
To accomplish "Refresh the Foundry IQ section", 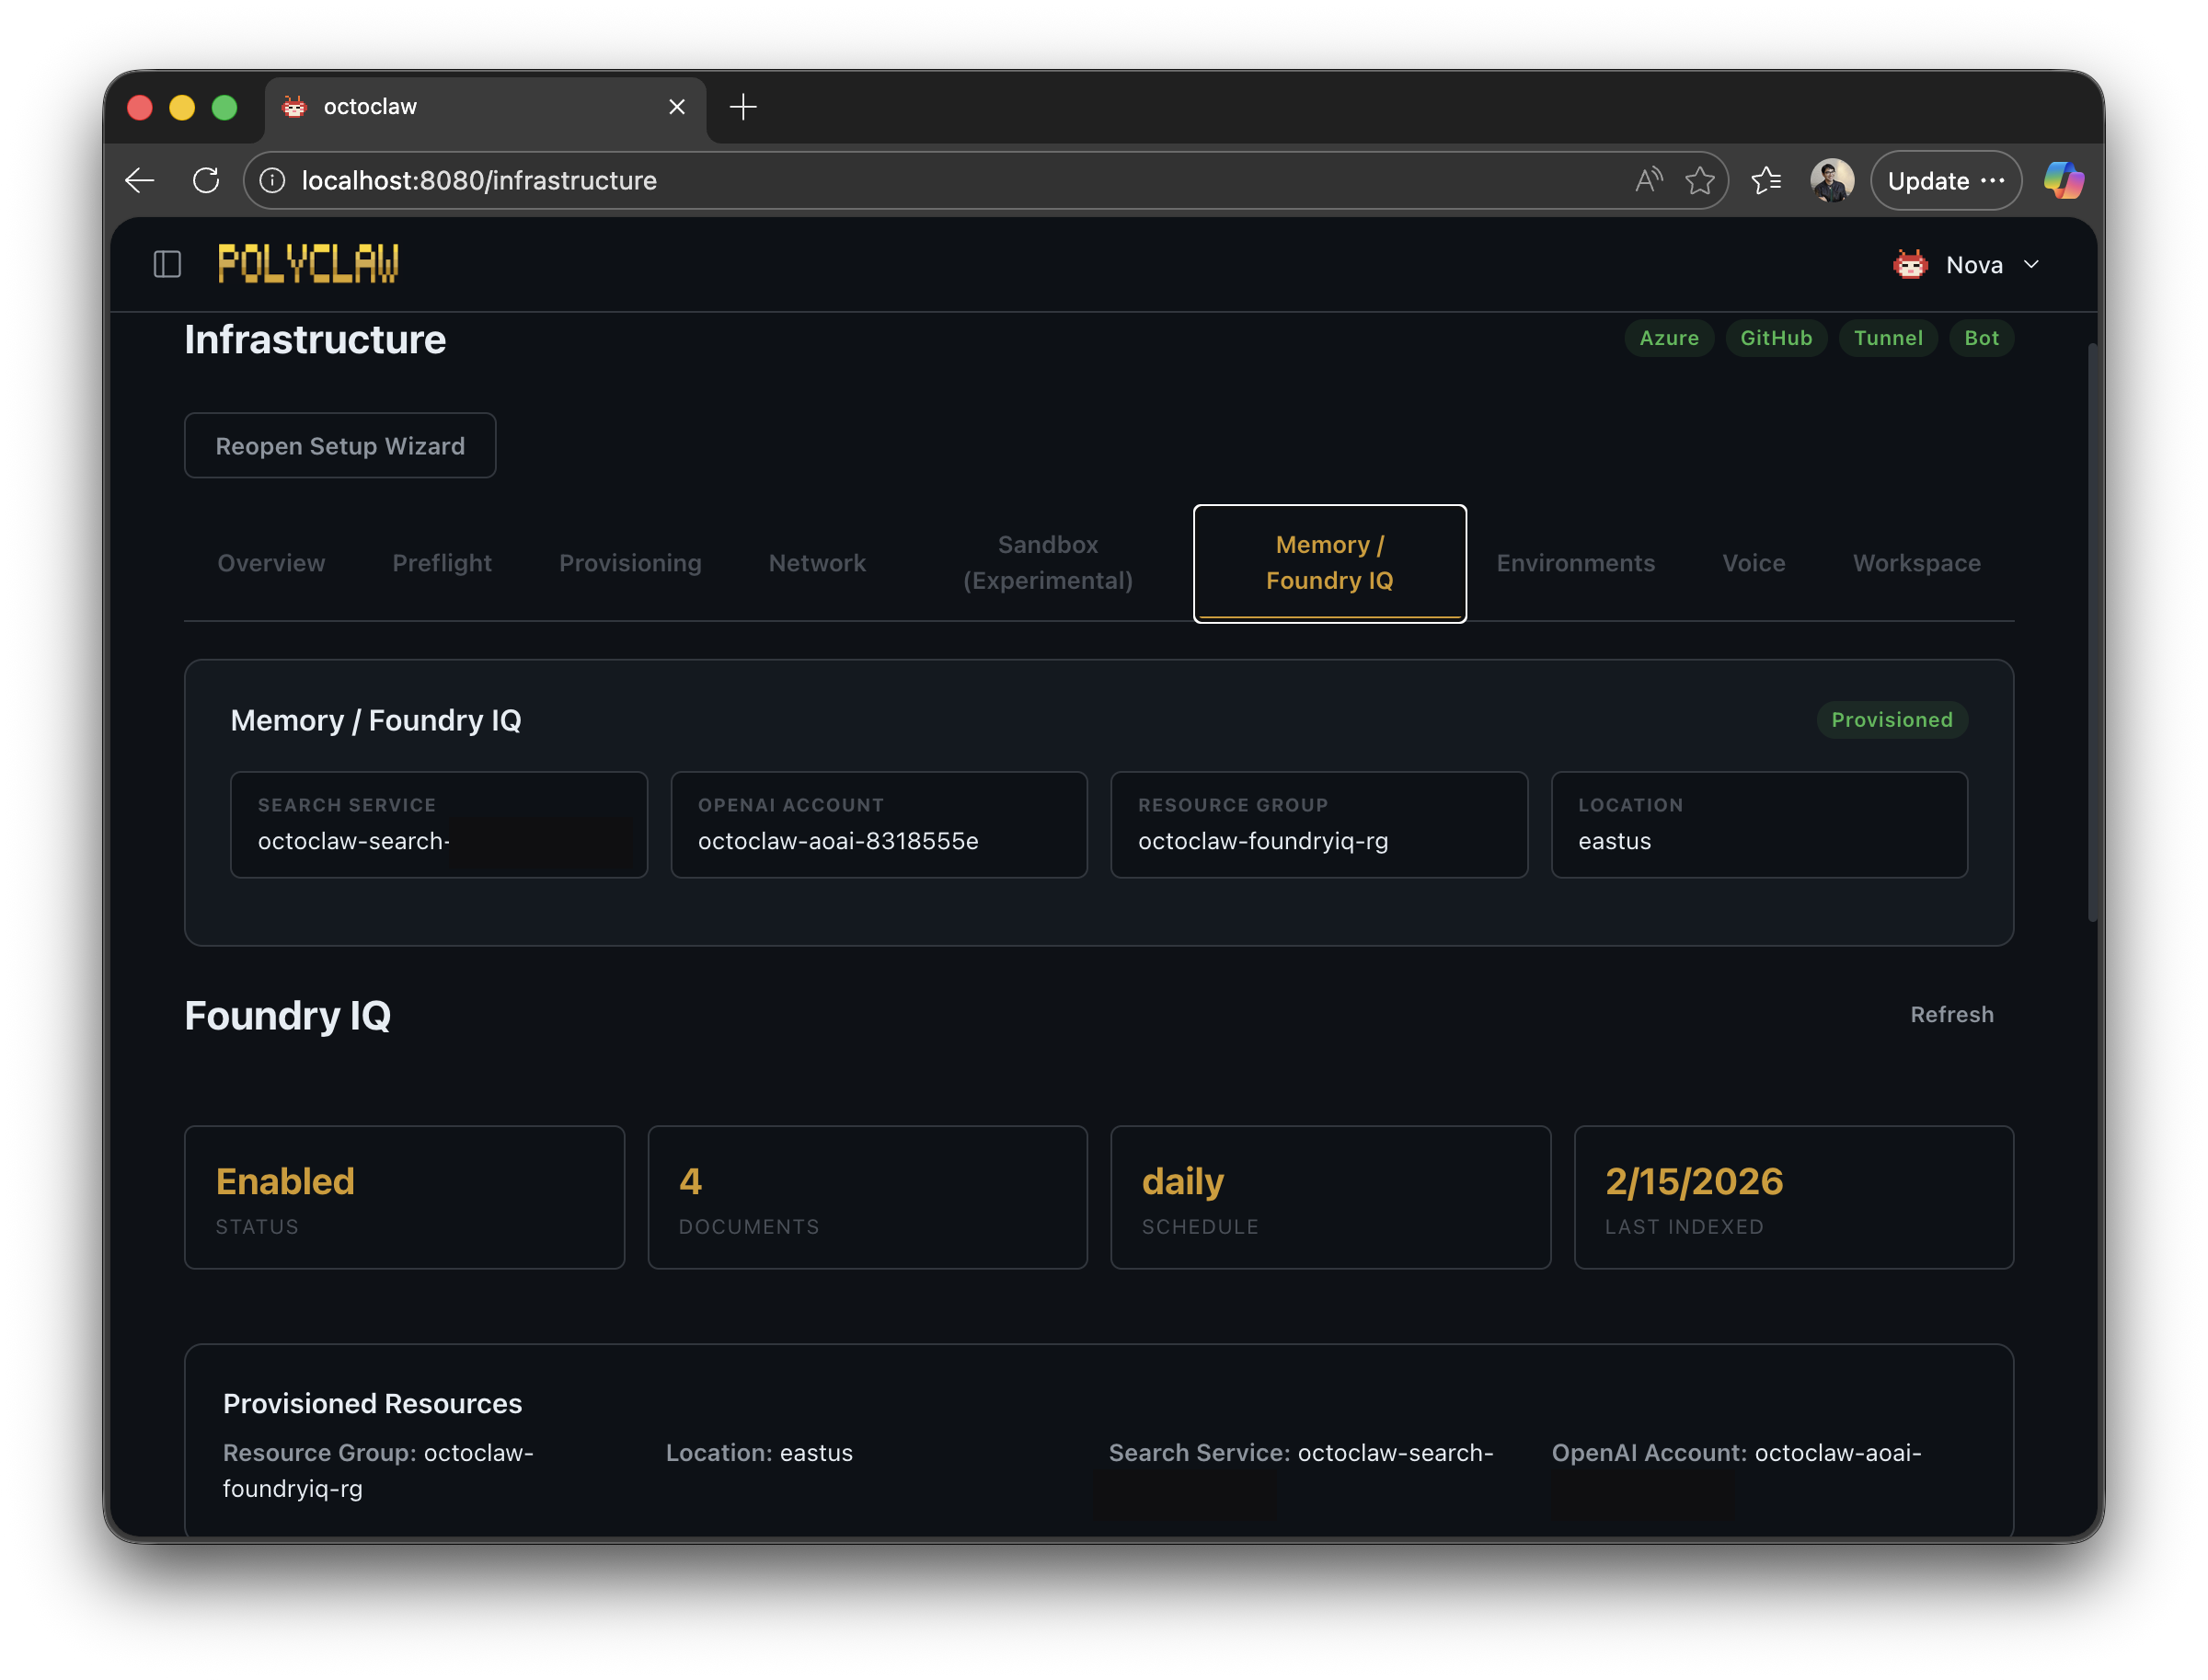I will (1951, 1014).
